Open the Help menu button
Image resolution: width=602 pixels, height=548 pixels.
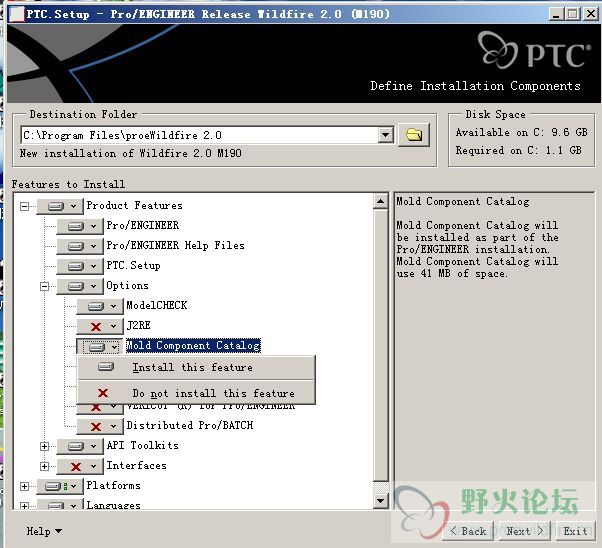[x=44, y=531]
